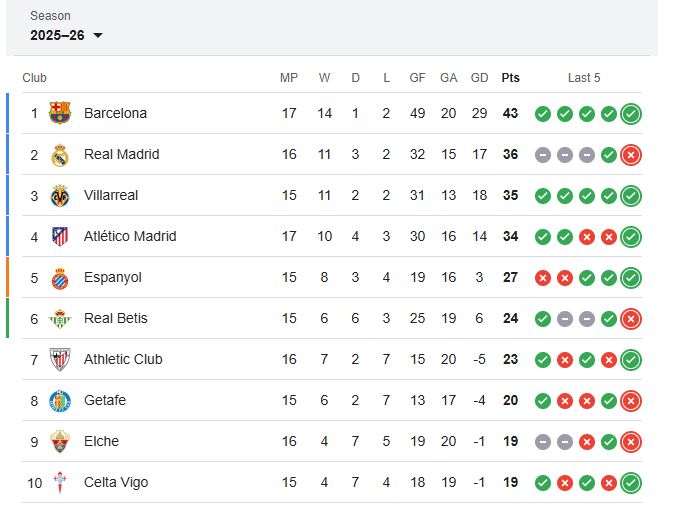The height and width of the screenshot is (509, 677).
Task: Click the Pts column header
Action: point(510,78)
